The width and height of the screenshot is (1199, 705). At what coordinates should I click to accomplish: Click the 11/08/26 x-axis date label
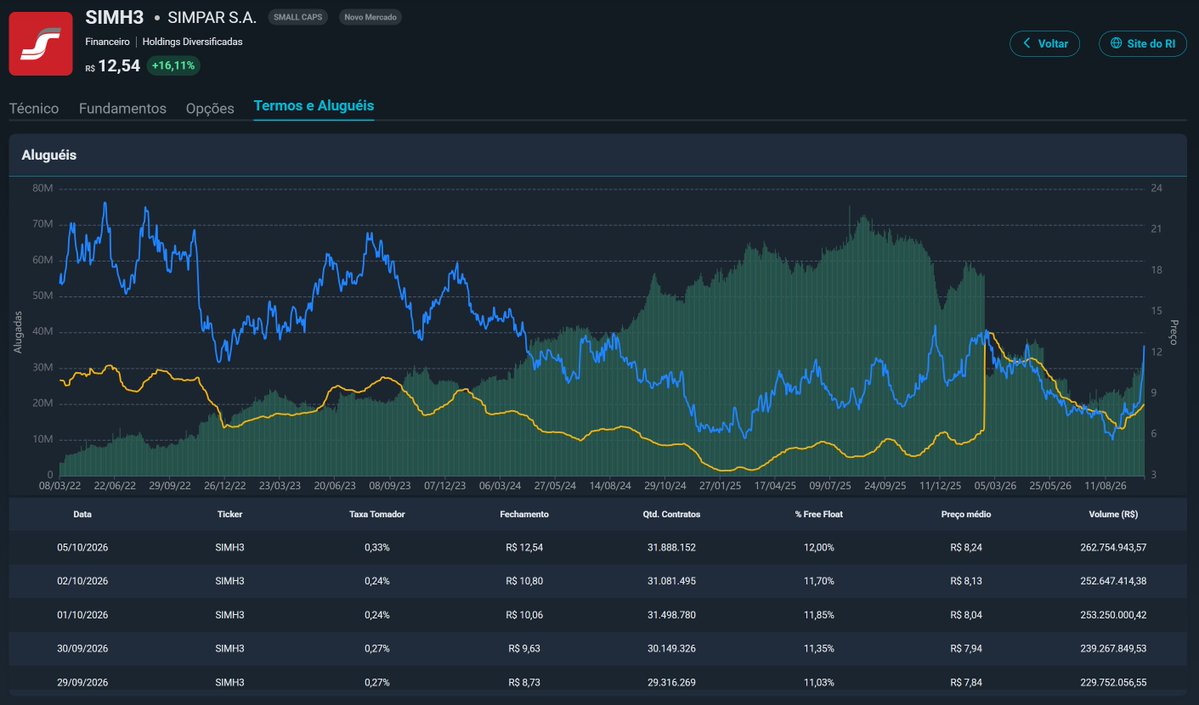[1105, 486]
